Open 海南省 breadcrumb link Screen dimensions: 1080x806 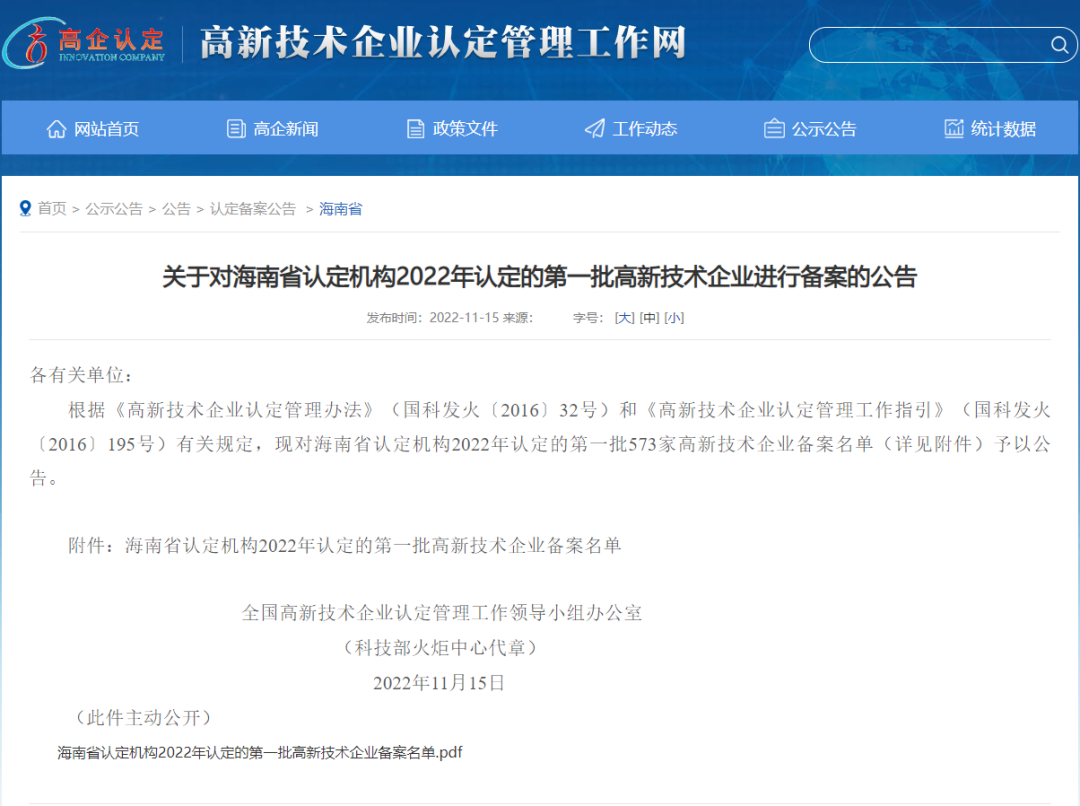tap(340, 209)
